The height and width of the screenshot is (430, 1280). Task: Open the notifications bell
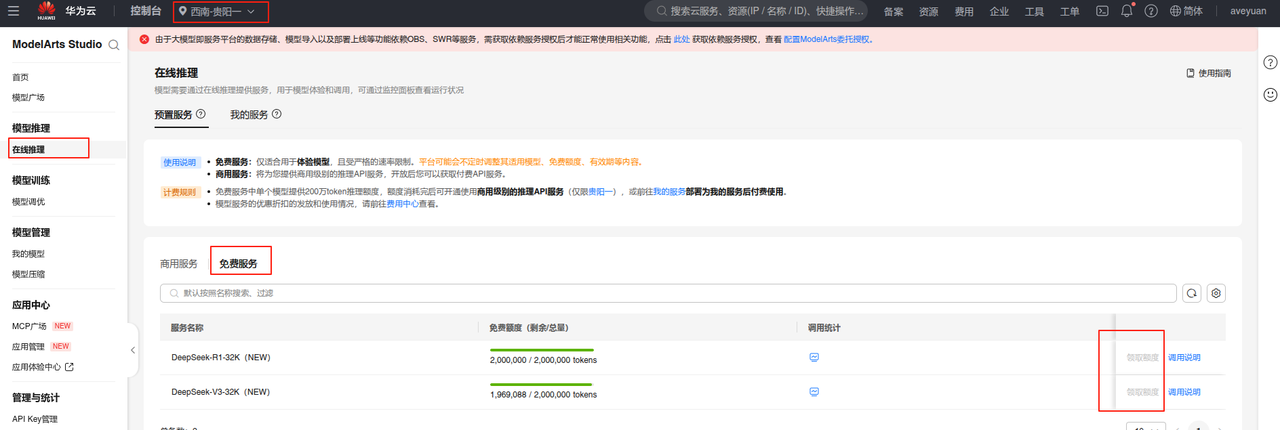coord(1127,12)
